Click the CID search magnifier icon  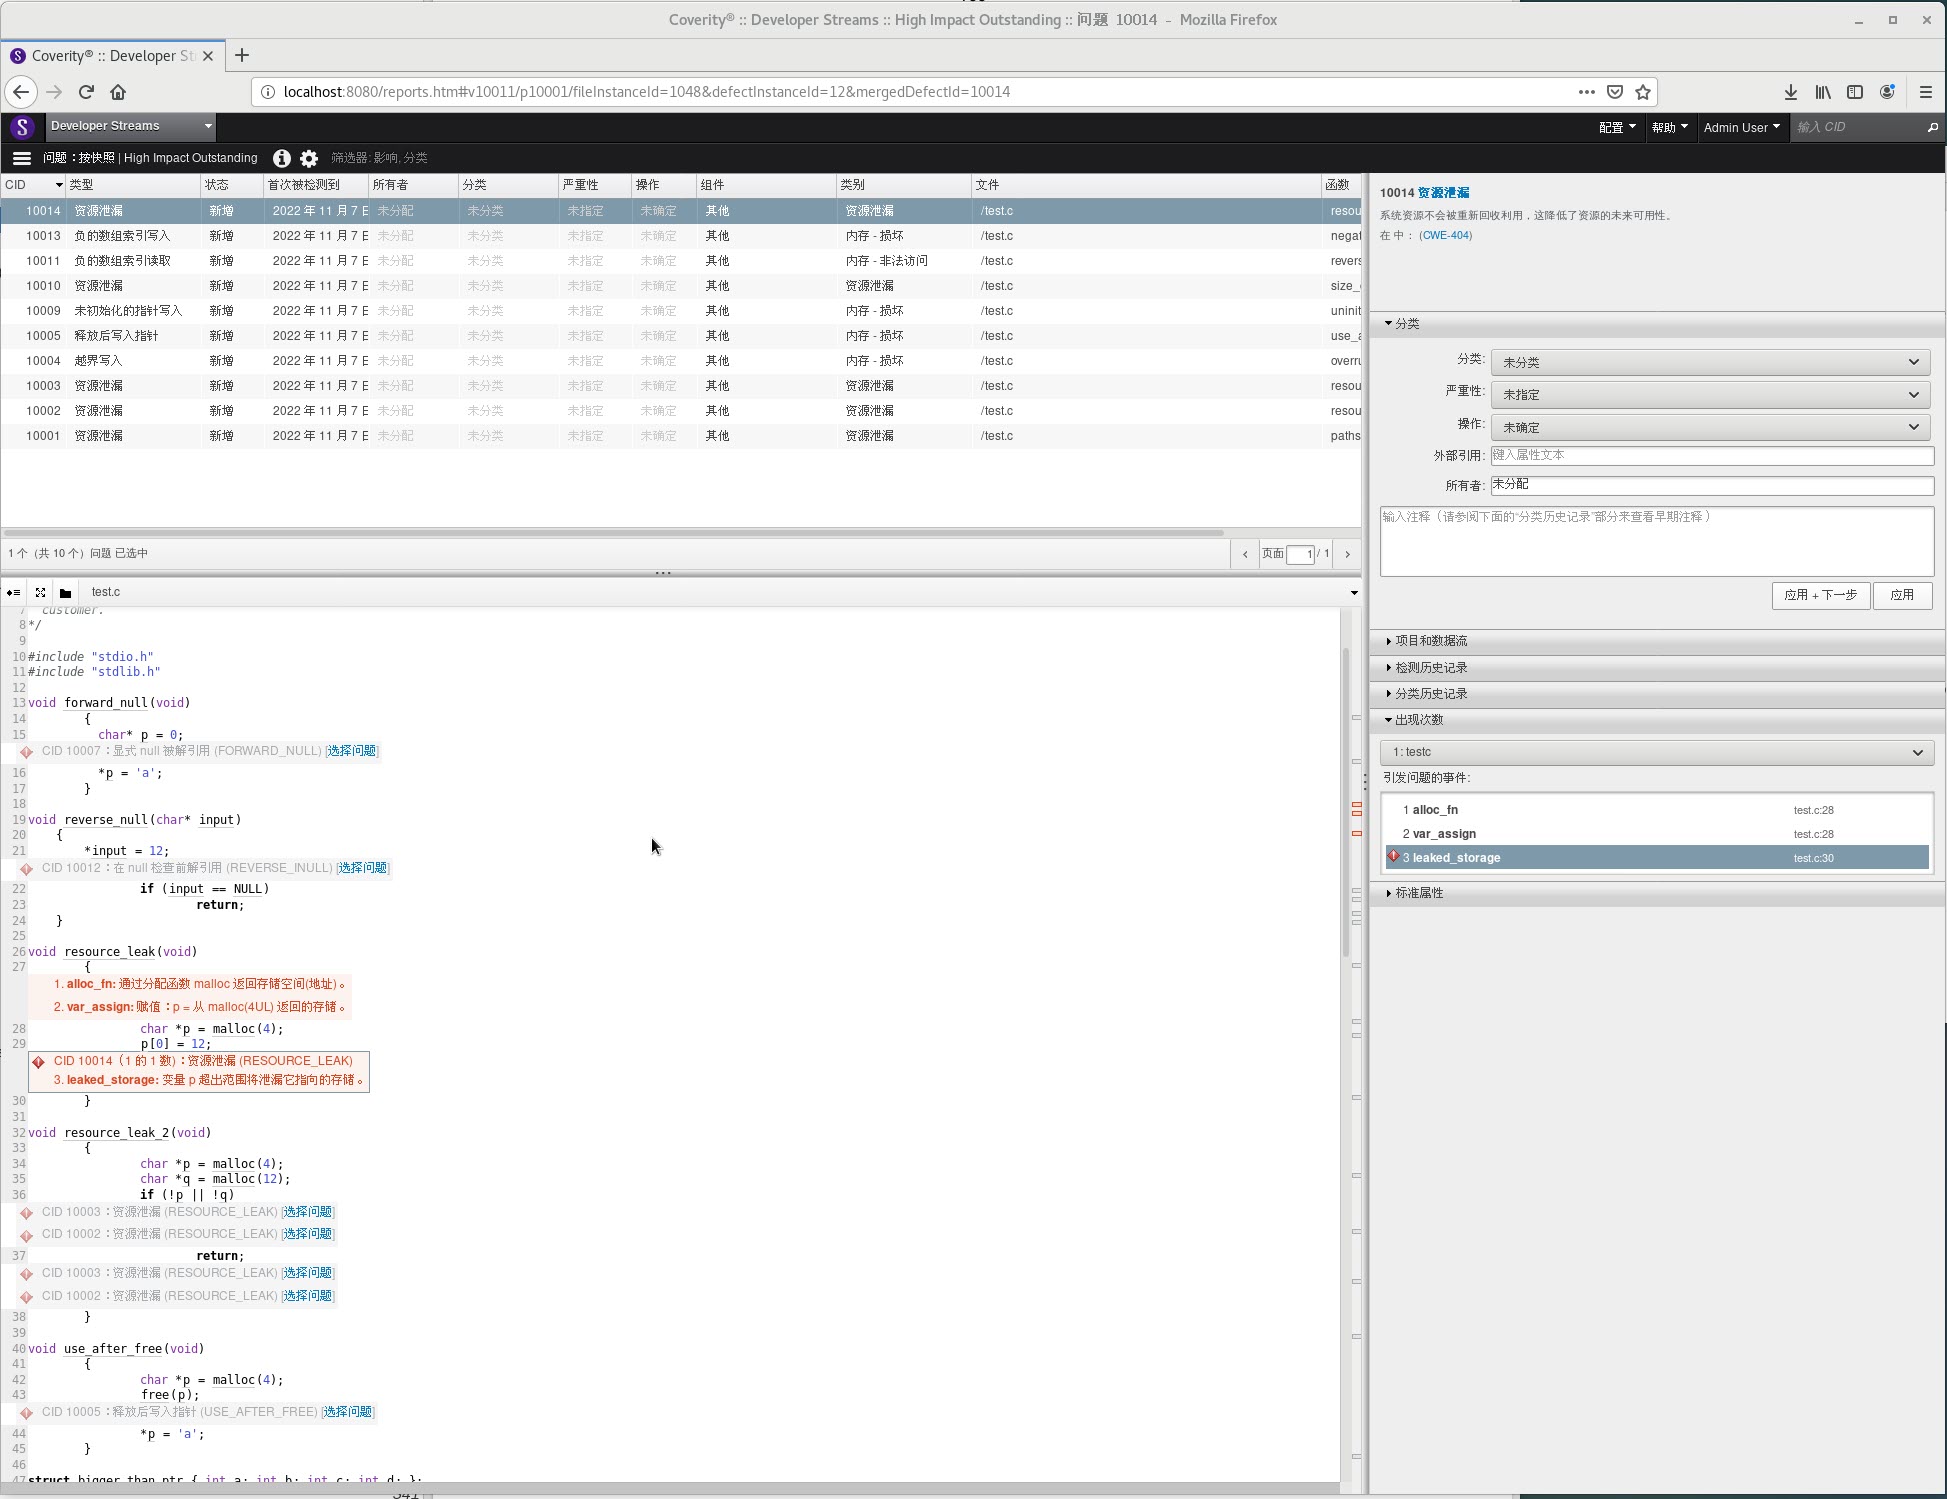[1932, 127]
